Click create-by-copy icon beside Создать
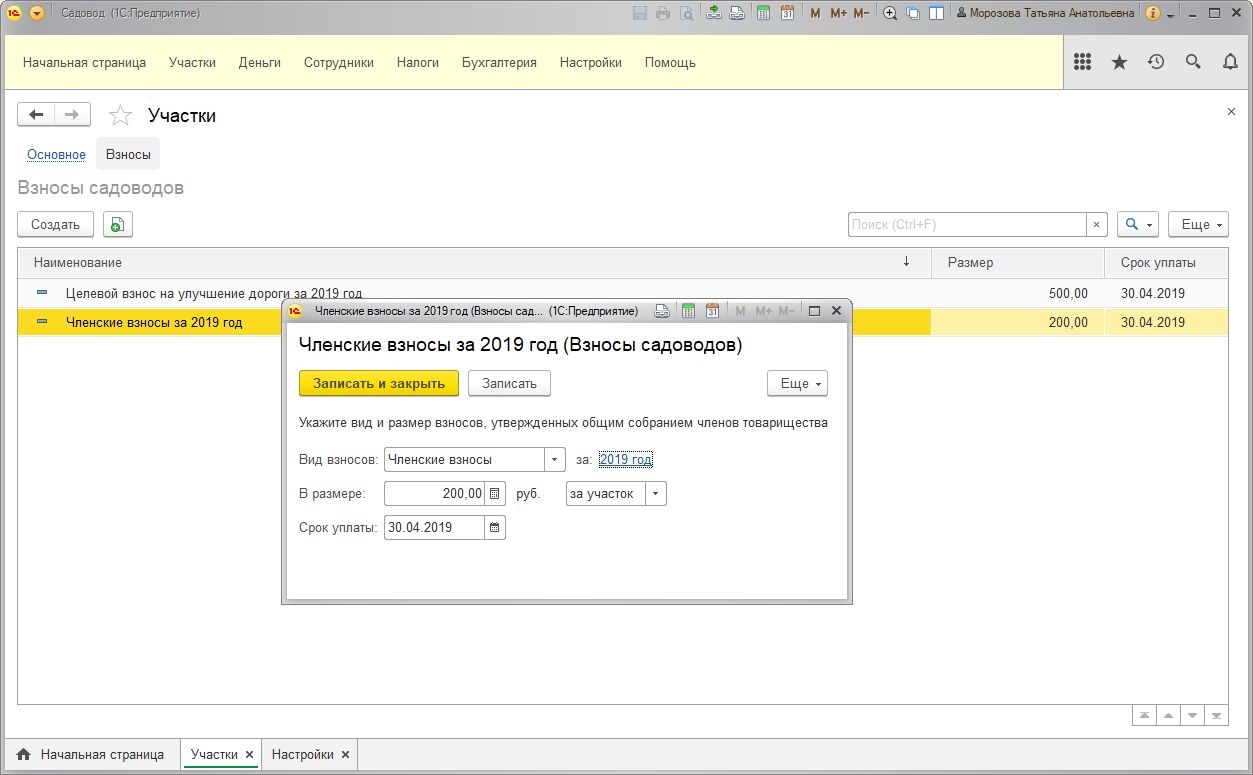Image resolution: width=1253 pixels, height=775 pixels. (117, 225)
